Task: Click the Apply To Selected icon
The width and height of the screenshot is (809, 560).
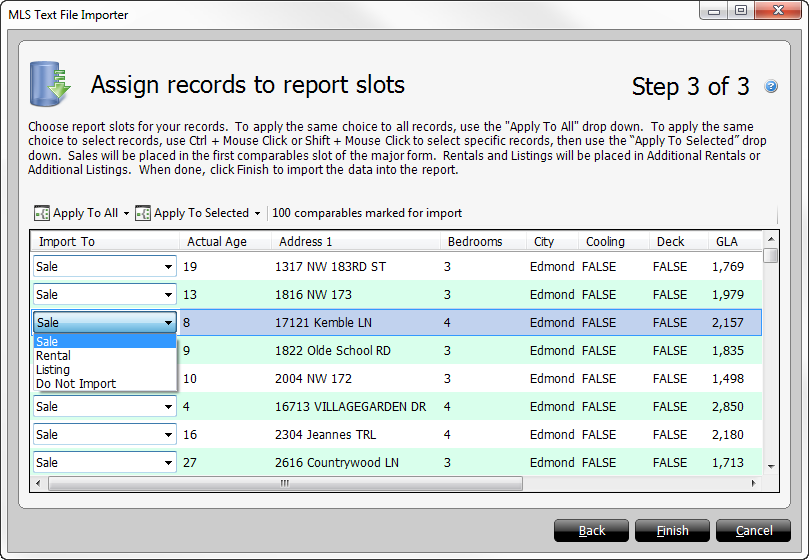Action: [x=143, y=213]
